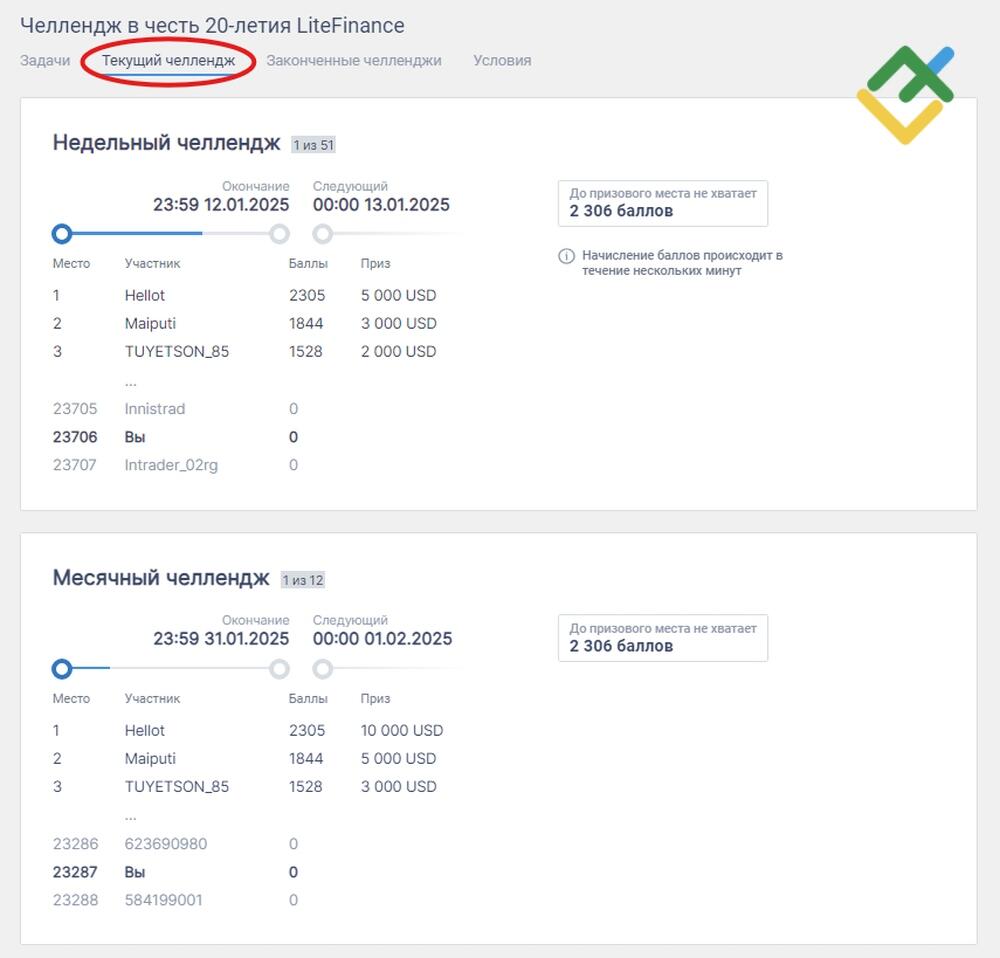Click weekly '2 306 баллов' prize gap box
Screen dimensions: 1000x958
tap(663, 203)
